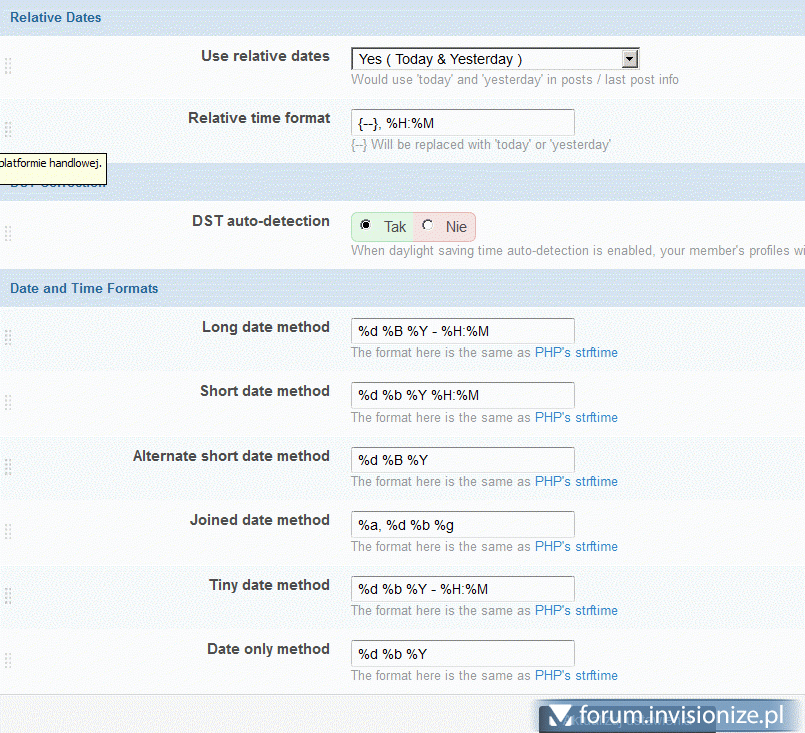
Task: Click the Long date method field
Action: tap(462, 331)
